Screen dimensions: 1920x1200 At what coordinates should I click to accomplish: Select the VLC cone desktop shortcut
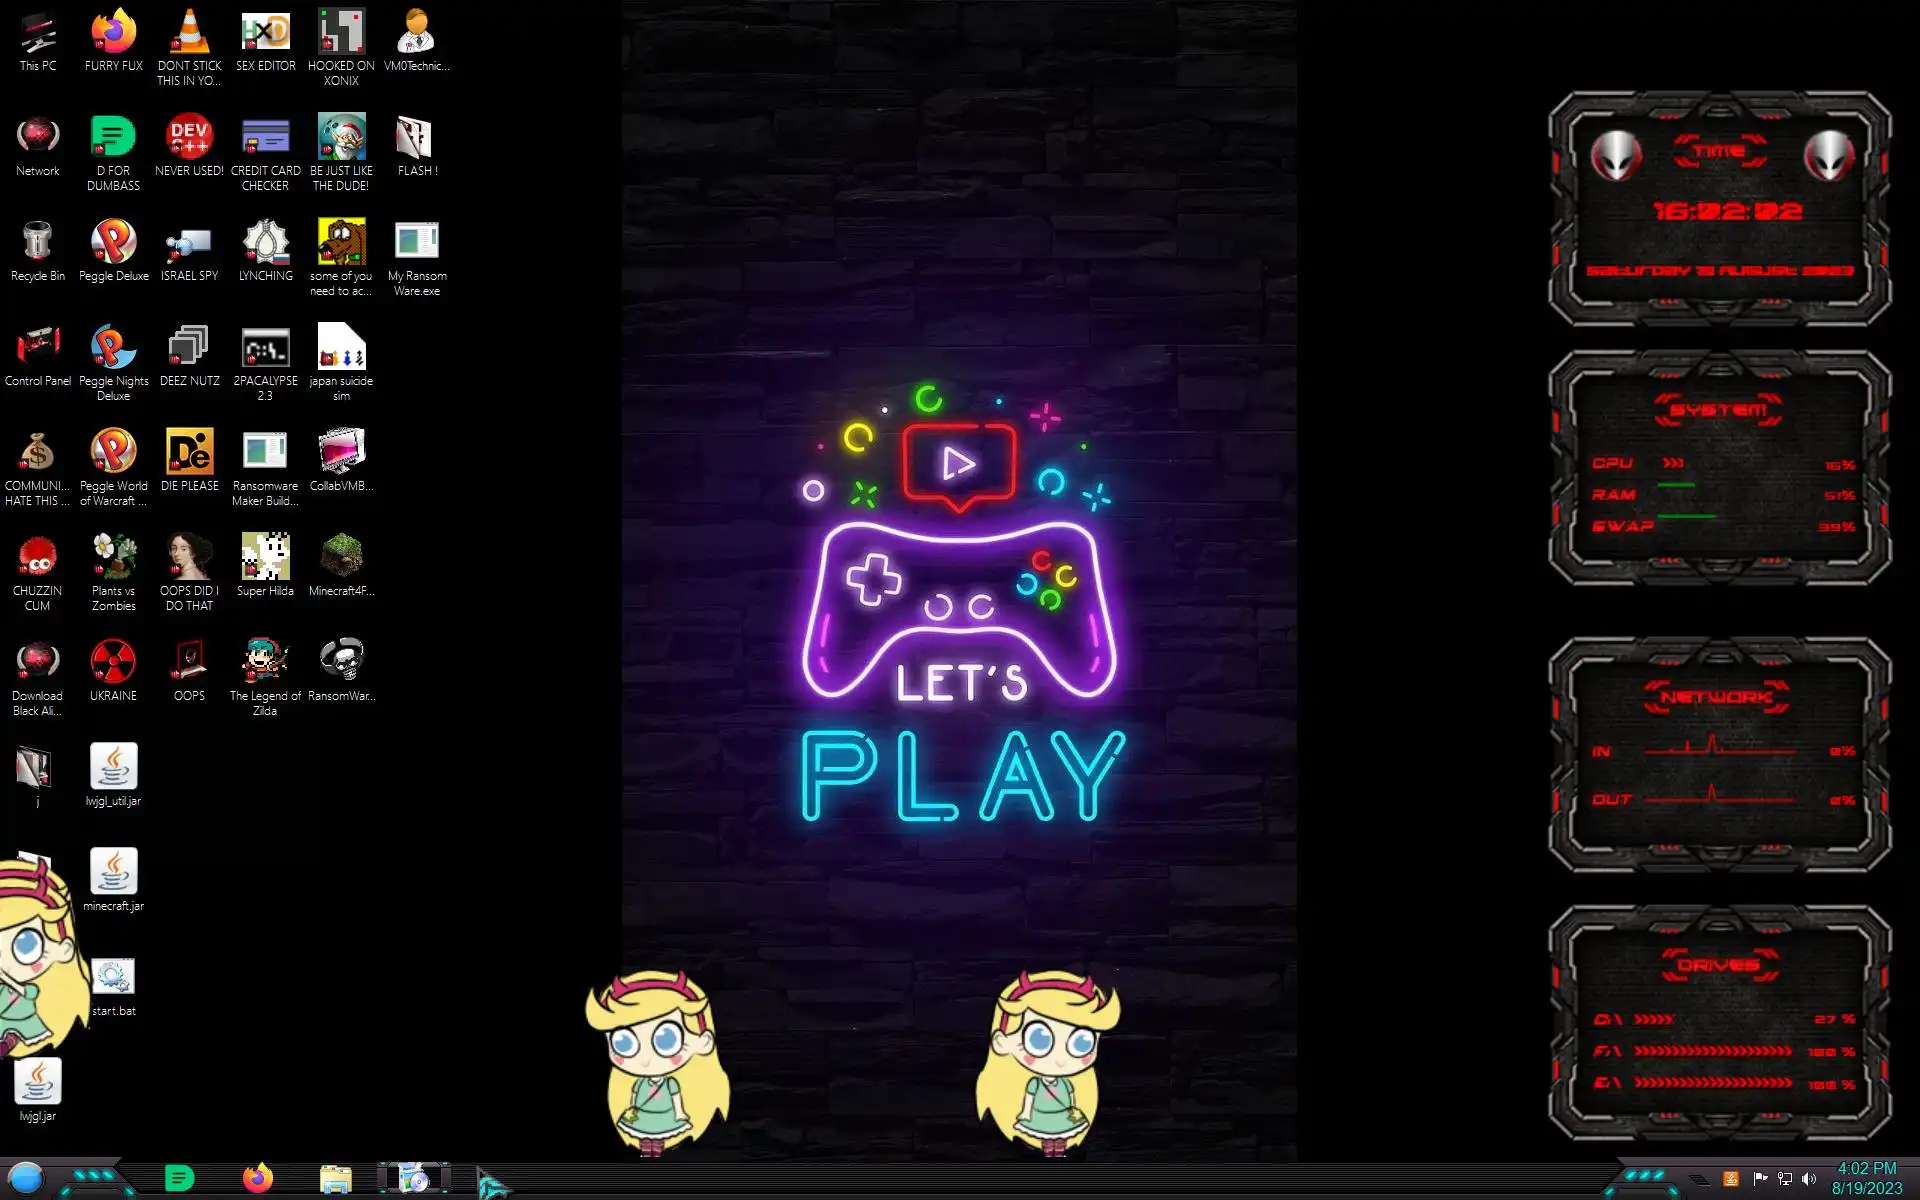click(x=189, y=33)
